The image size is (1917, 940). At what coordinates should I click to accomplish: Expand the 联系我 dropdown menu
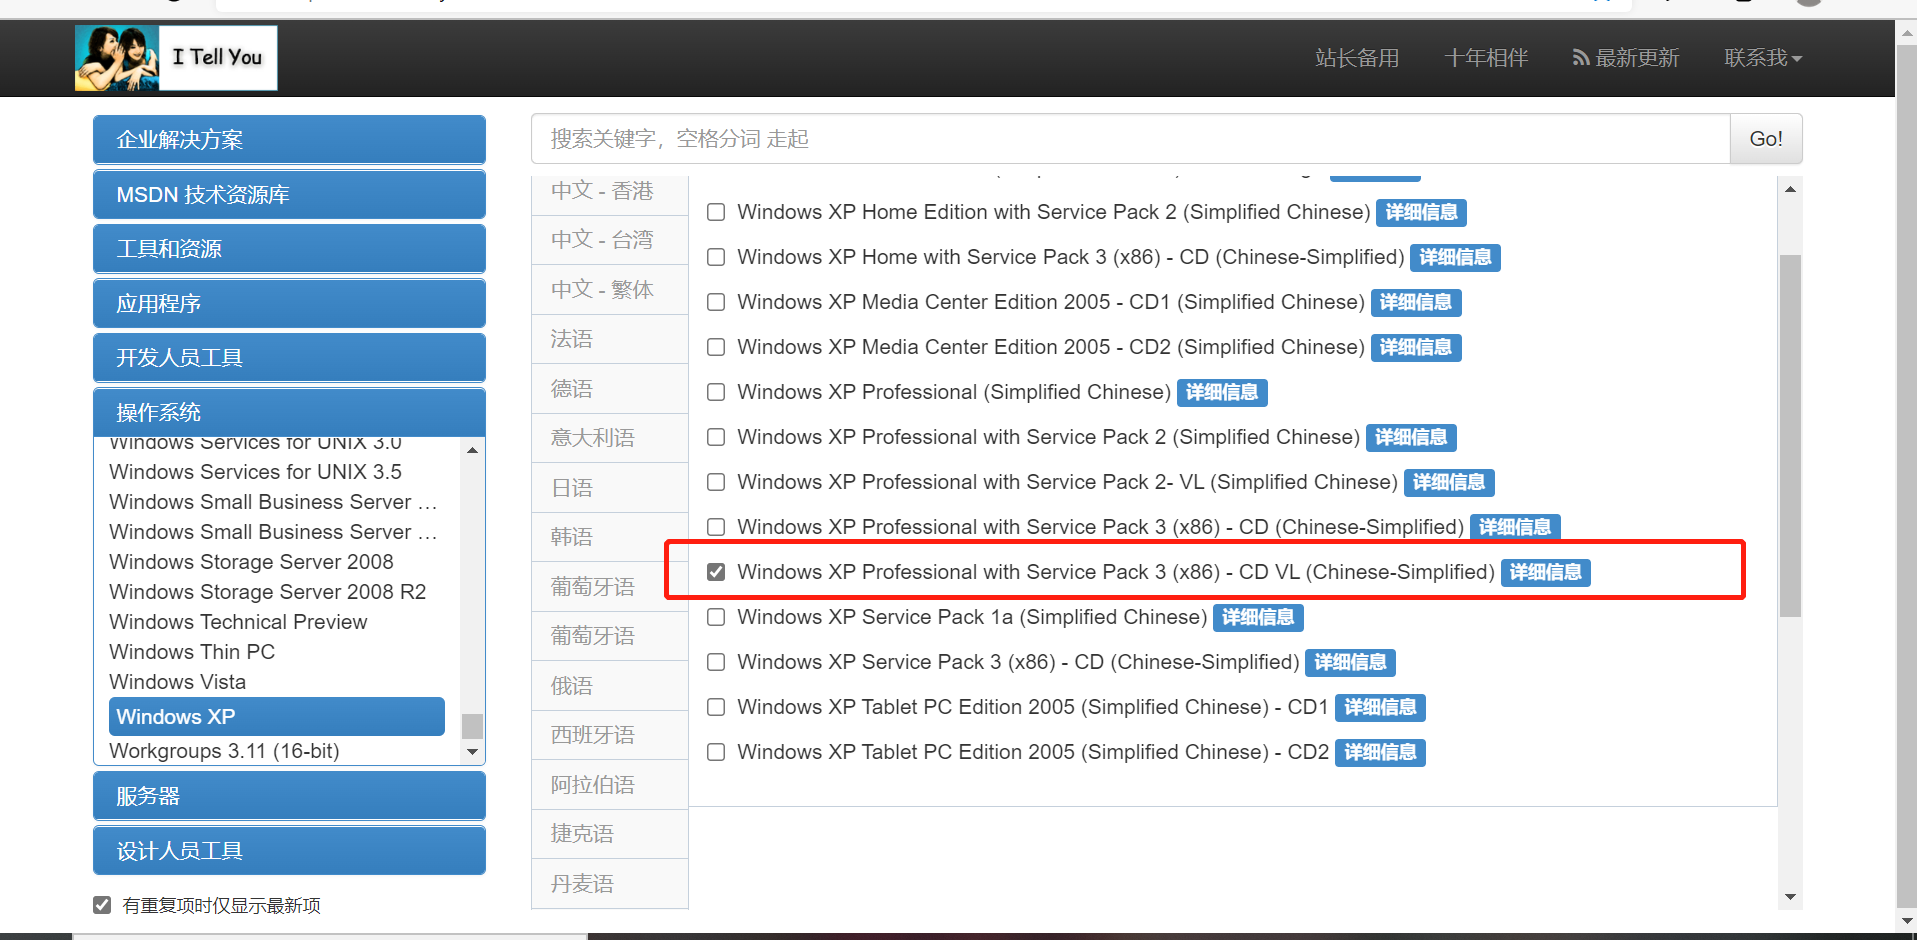pyautogui.click(x=1763, y=58)
